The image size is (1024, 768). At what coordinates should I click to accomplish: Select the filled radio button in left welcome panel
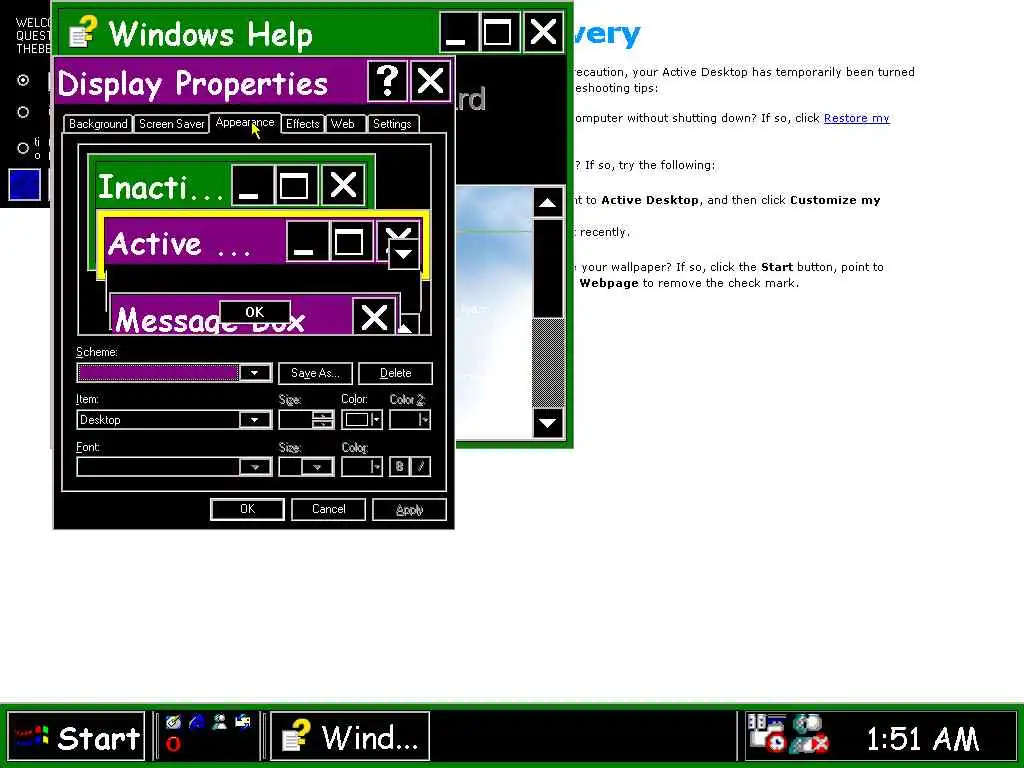point(24,80)
